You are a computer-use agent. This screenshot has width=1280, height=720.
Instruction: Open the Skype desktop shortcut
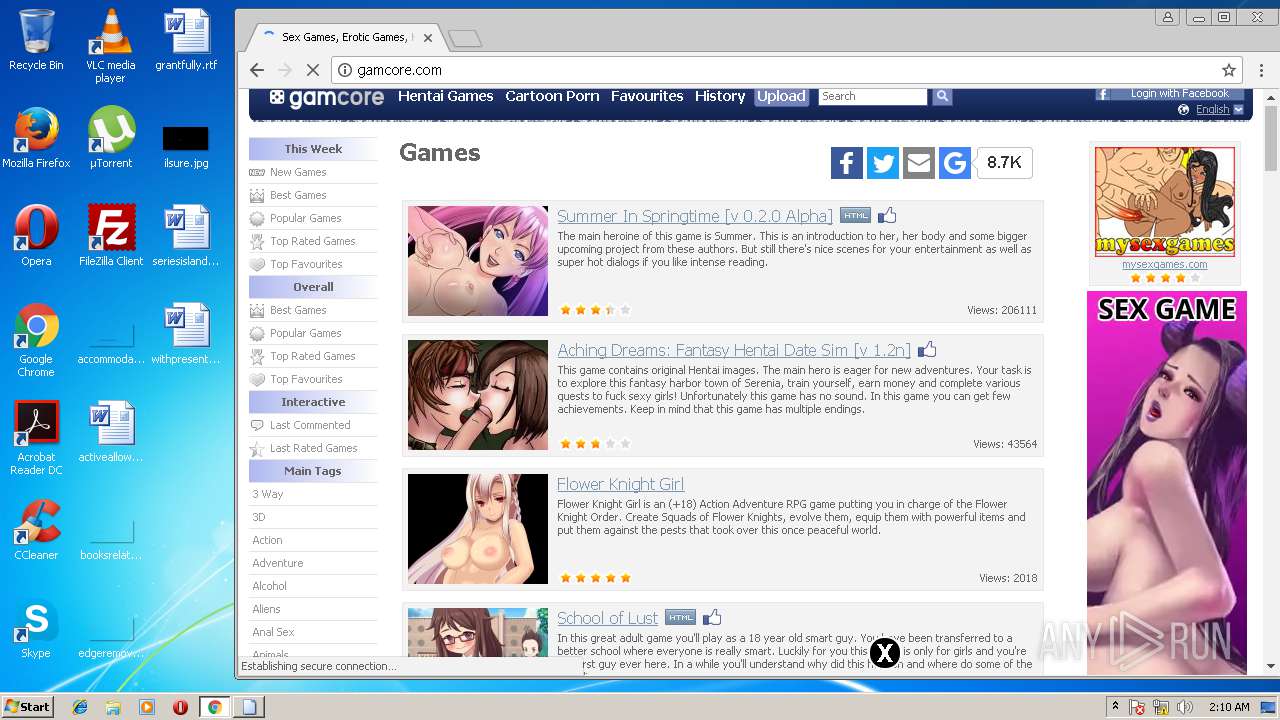tap(36, 630)
